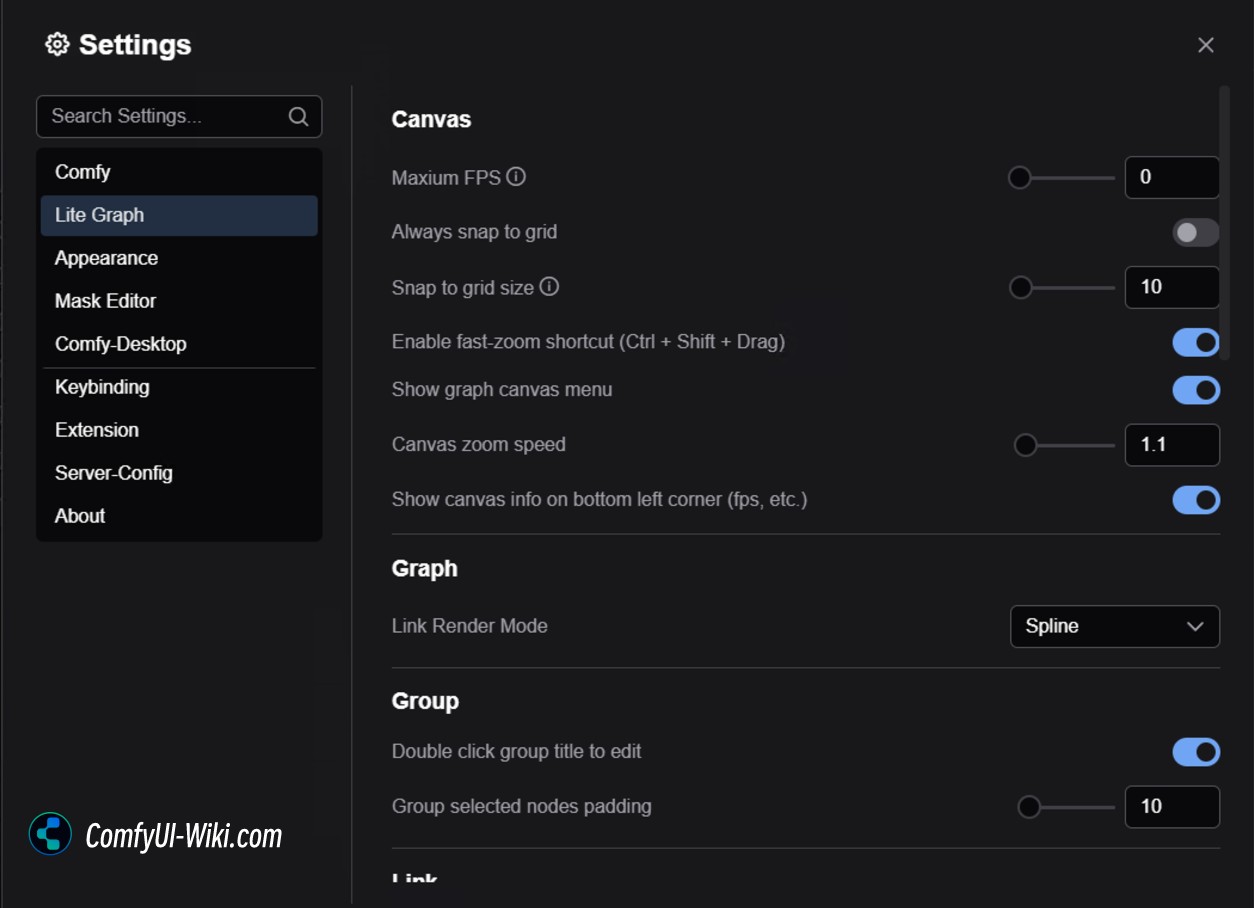Click the Snap to grid size slider handle
Image resolution: width=1254 pixels, height=908 pixels.
(x=1020, y=288)
